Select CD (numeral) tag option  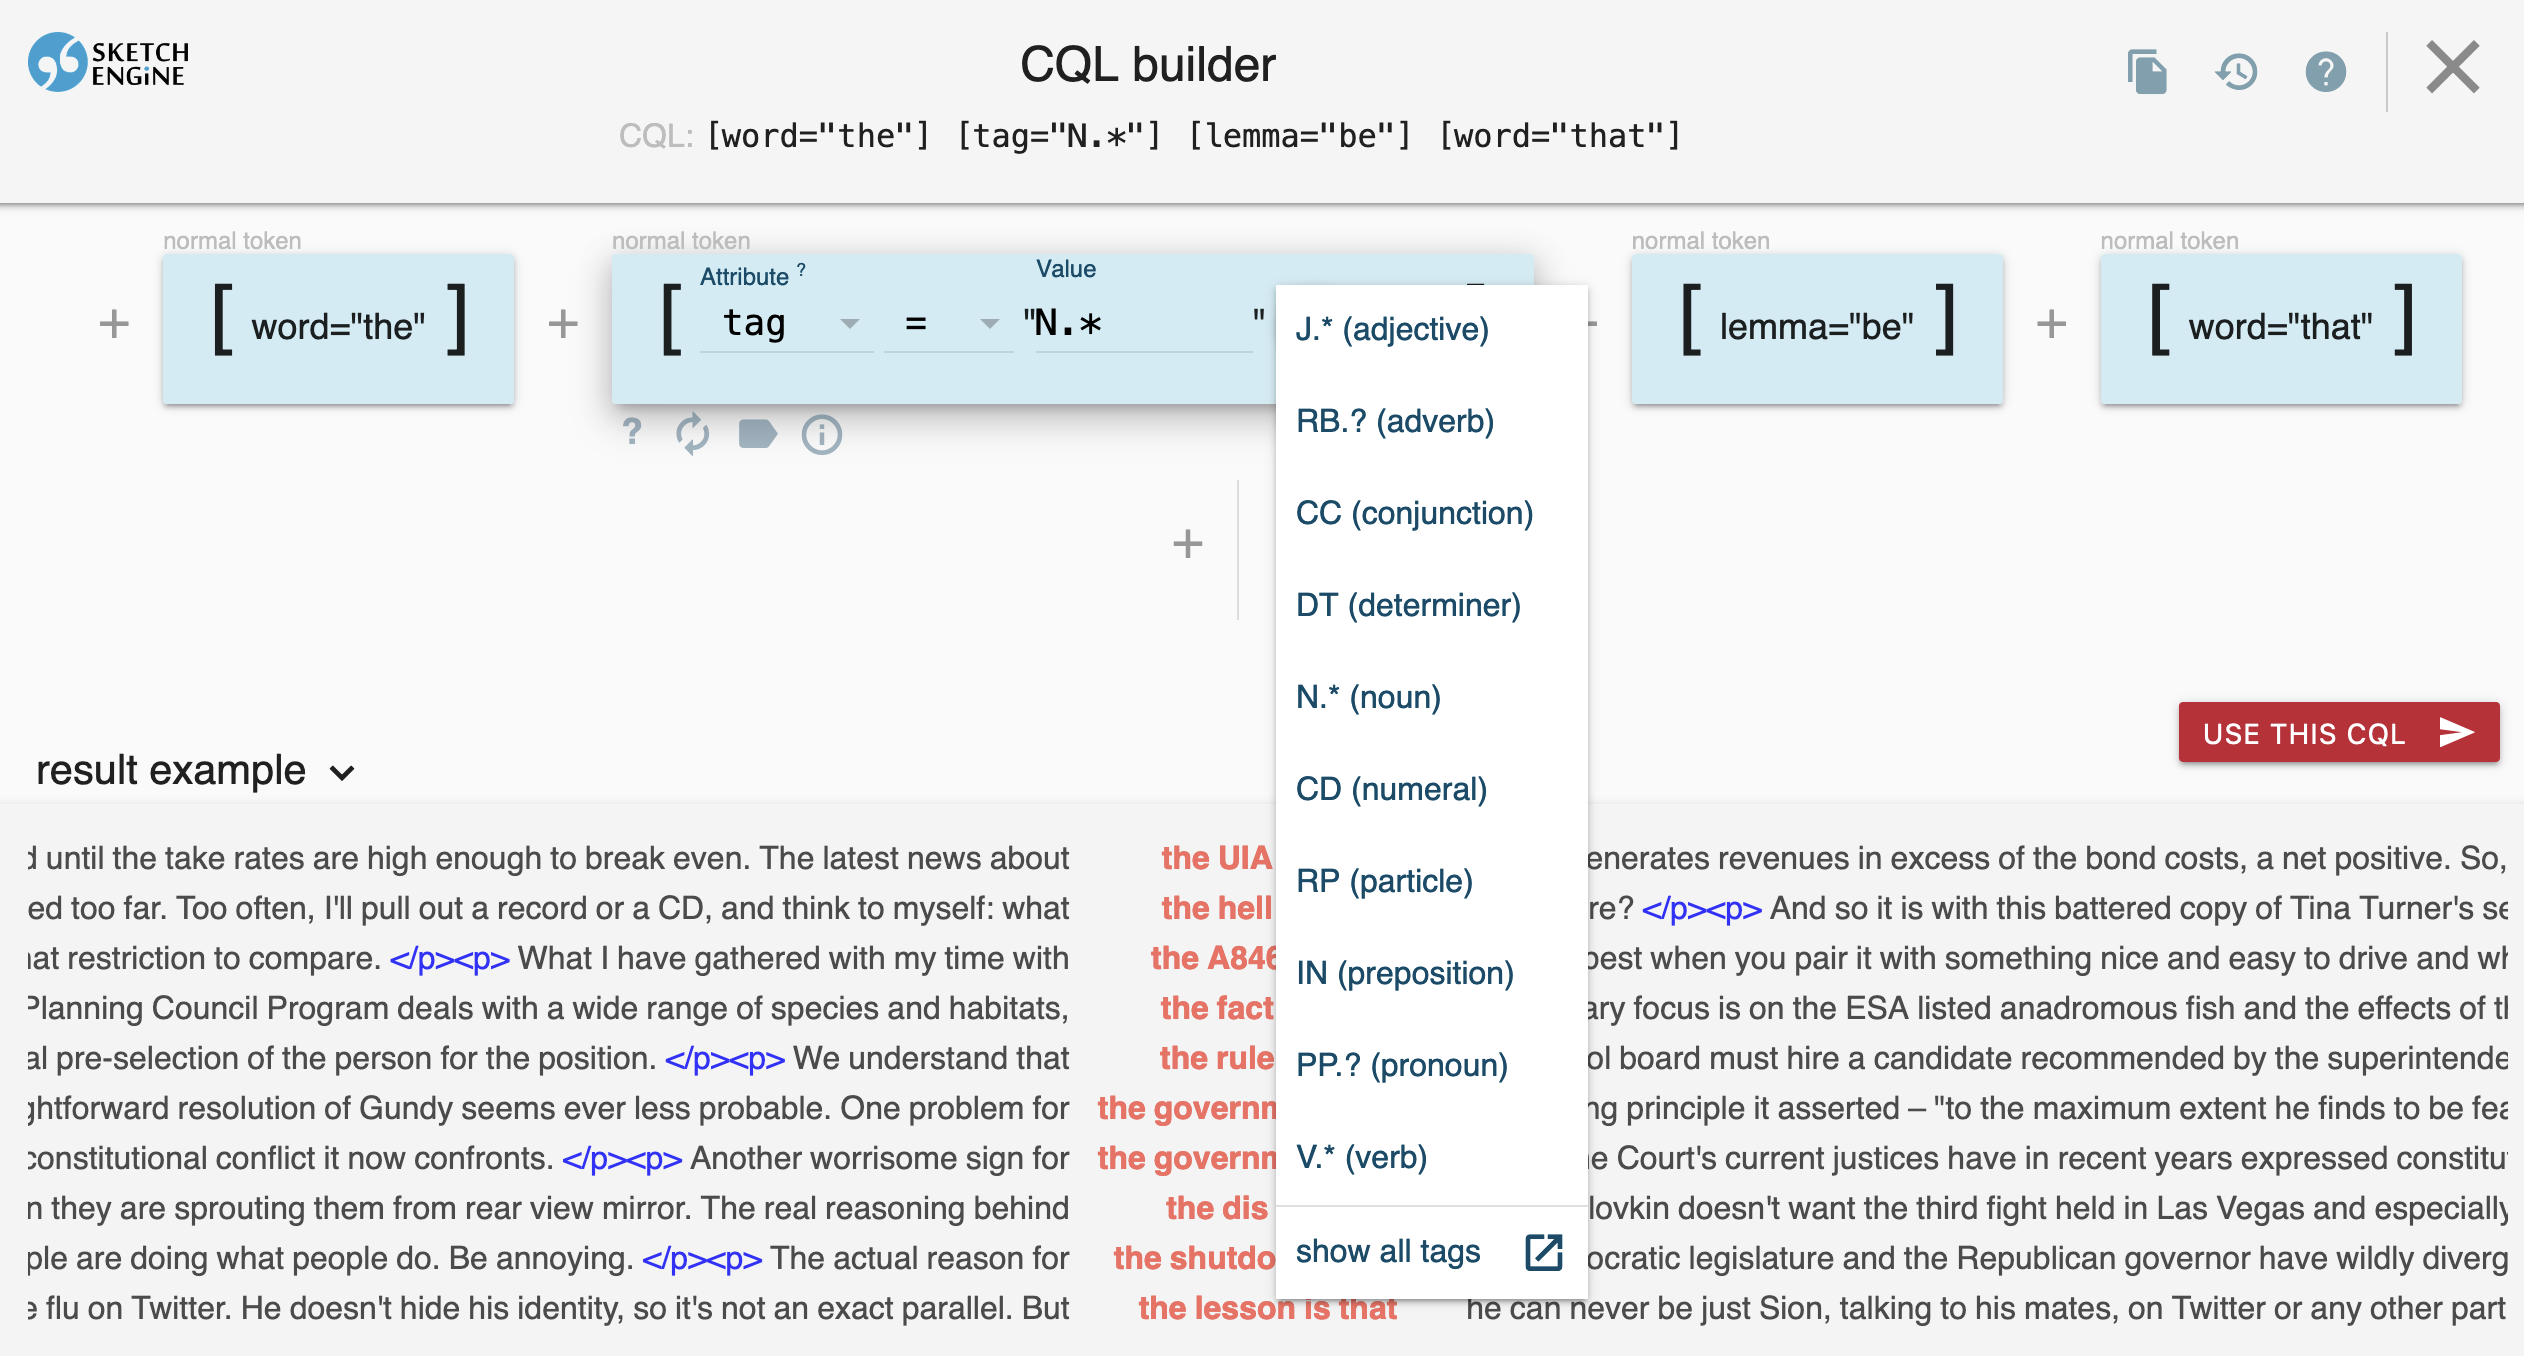[x=1431, y=789]
